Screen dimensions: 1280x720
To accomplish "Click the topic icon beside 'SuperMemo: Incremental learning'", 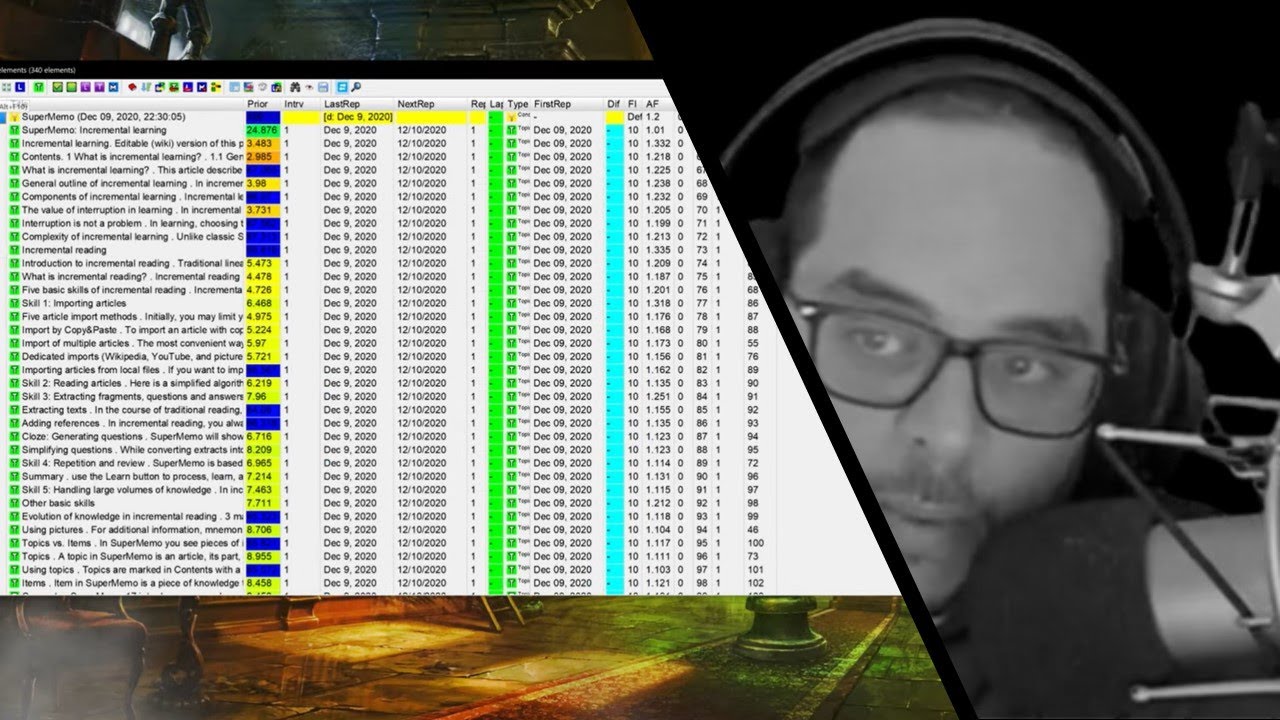I will coord(14,130).
